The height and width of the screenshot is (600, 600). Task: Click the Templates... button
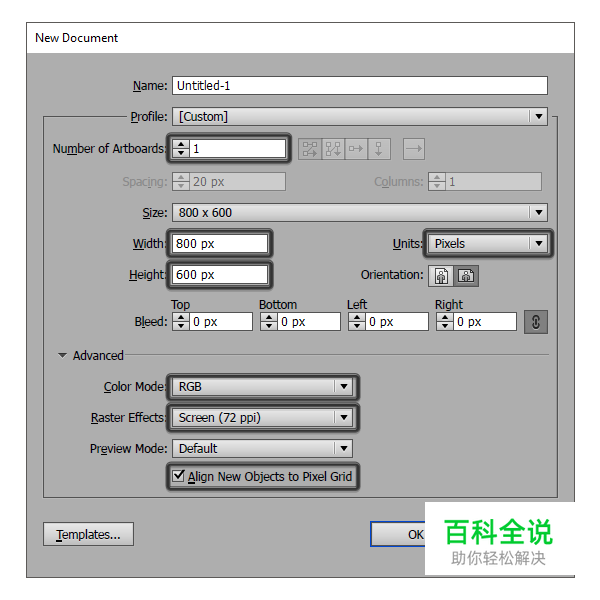[88, 535]
